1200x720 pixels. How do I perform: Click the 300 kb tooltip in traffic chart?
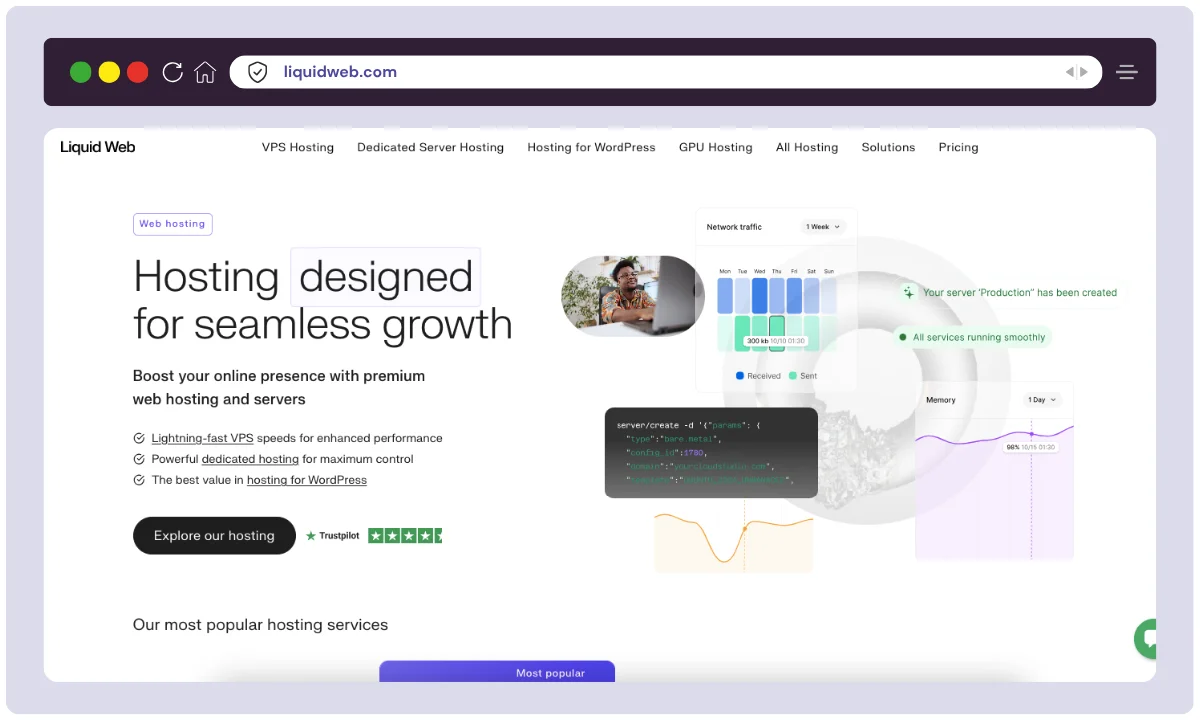coord(774,342)
